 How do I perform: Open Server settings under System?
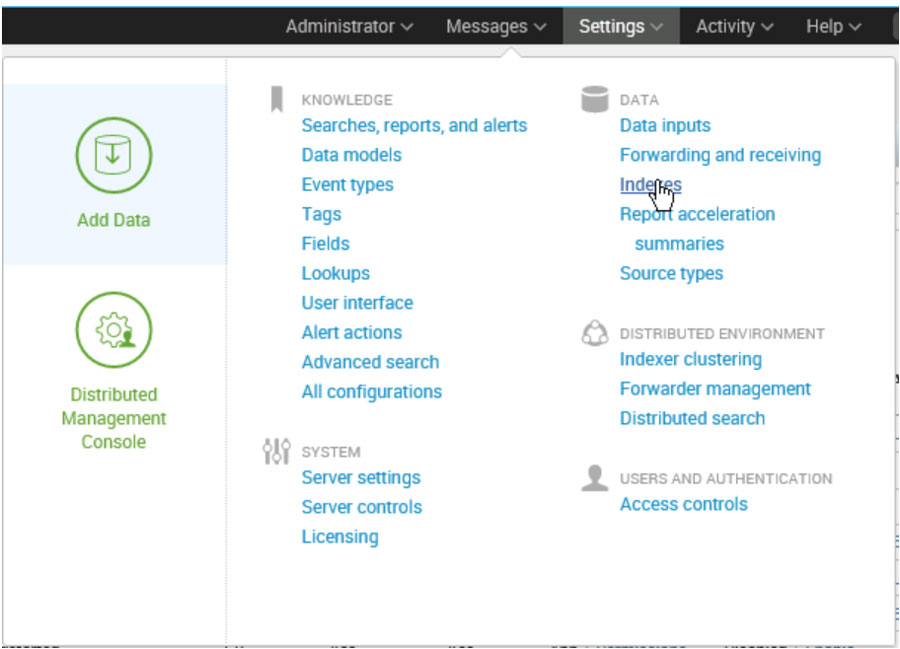tap(361, 478)
